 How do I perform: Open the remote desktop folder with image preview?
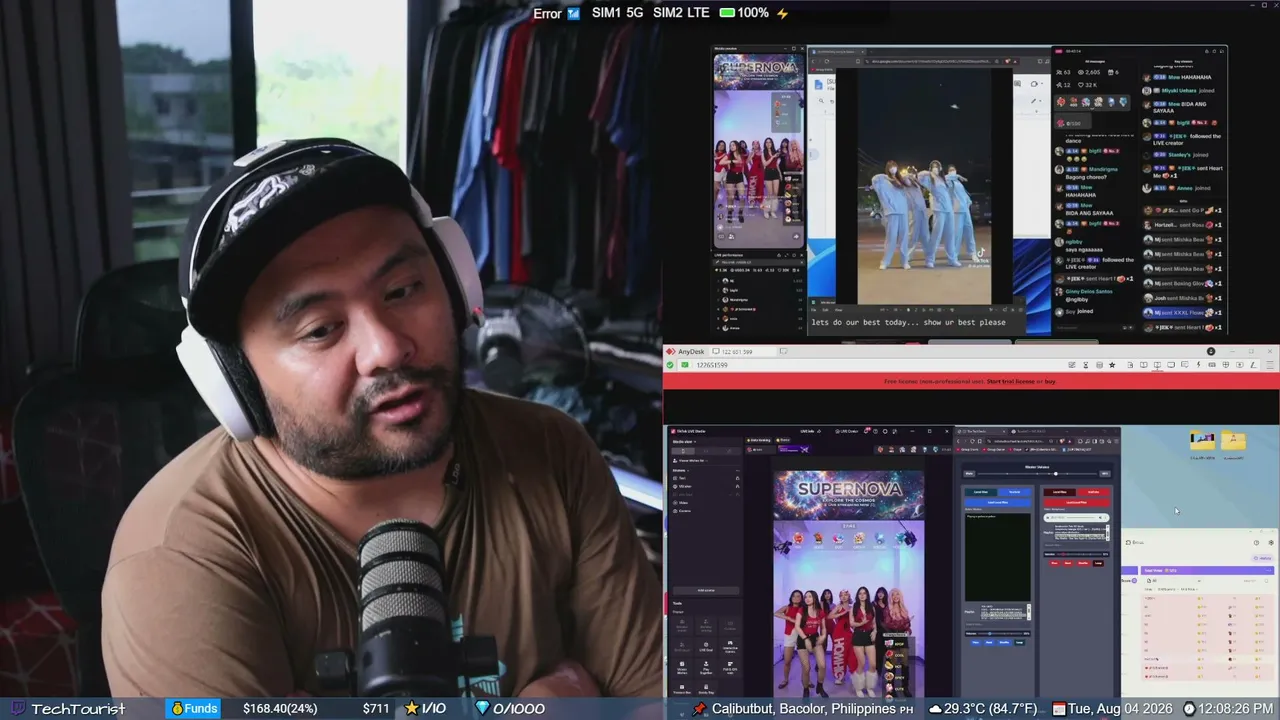pos(1203,441)
